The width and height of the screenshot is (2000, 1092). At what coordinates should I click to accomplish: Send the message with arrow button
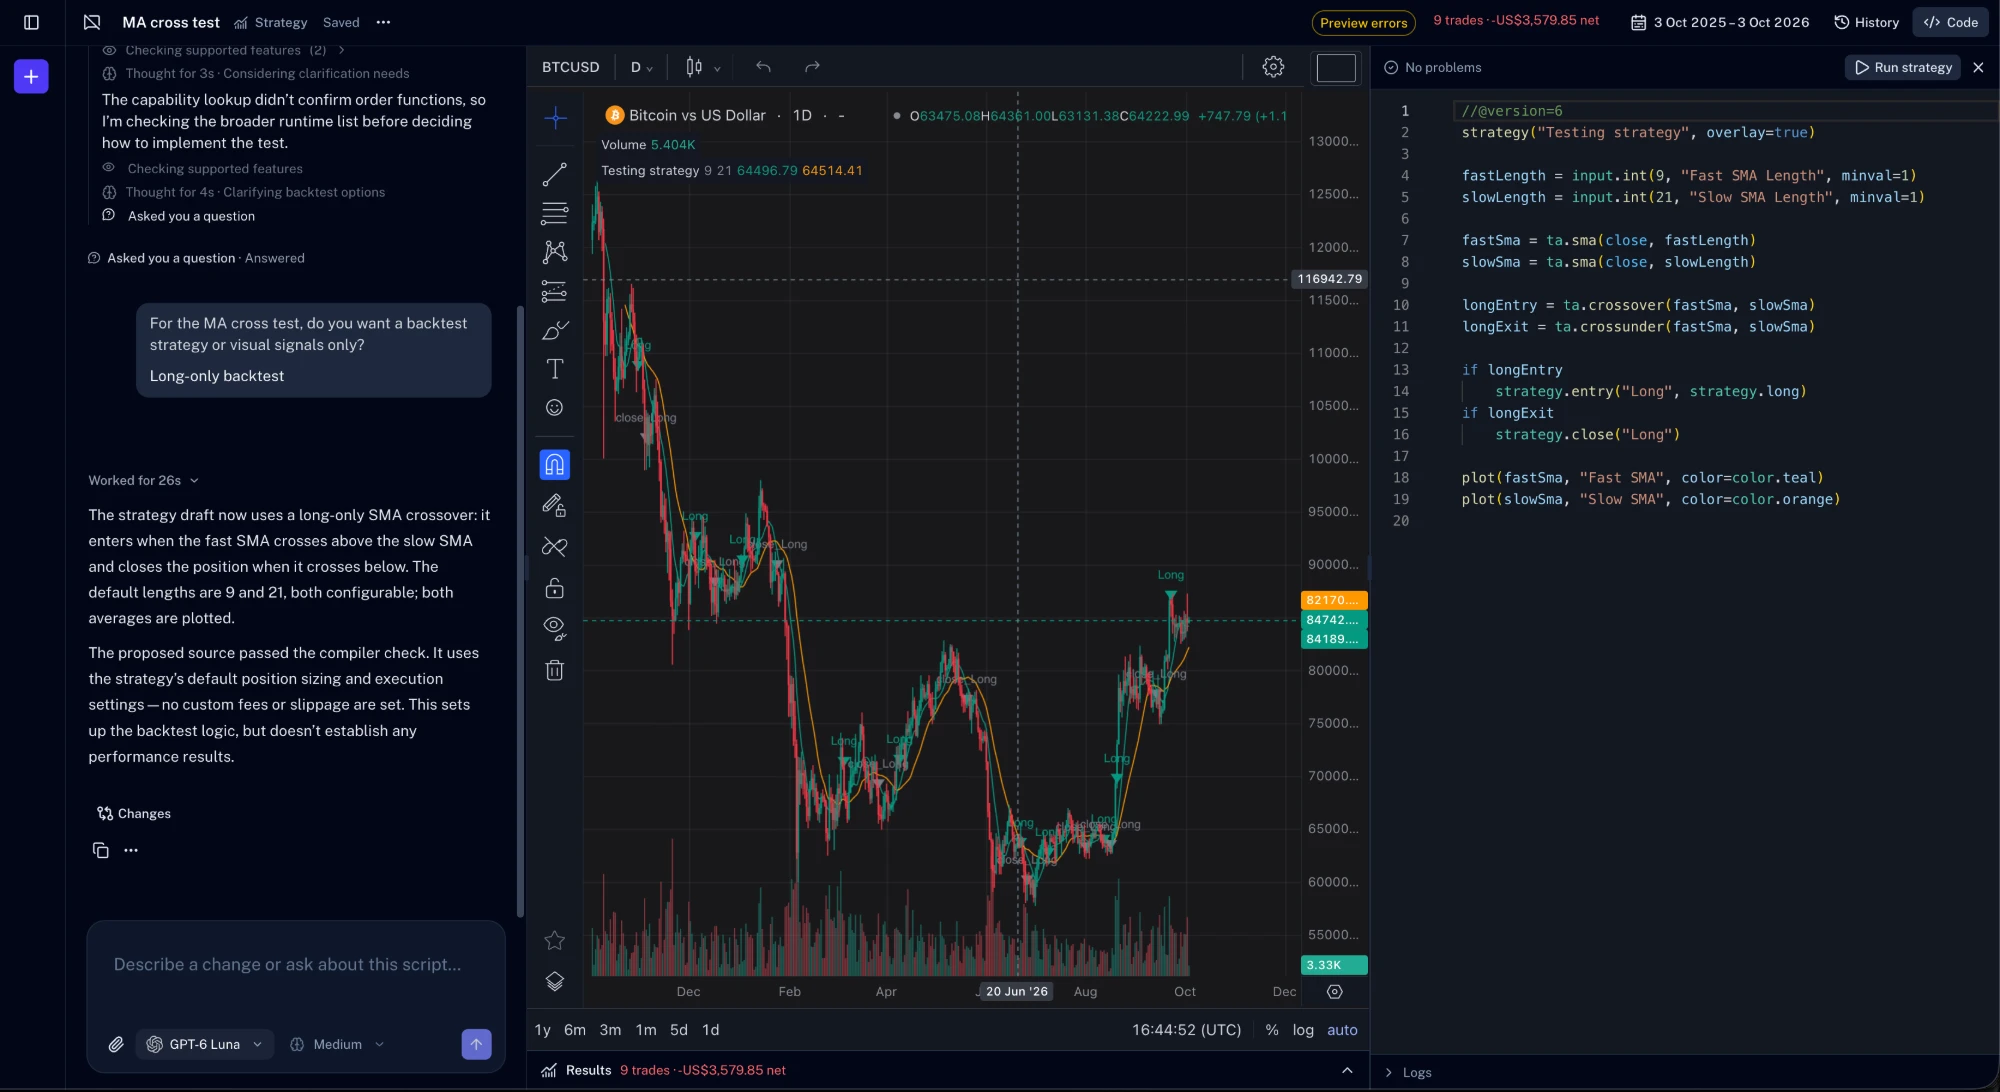(476, 1044)
